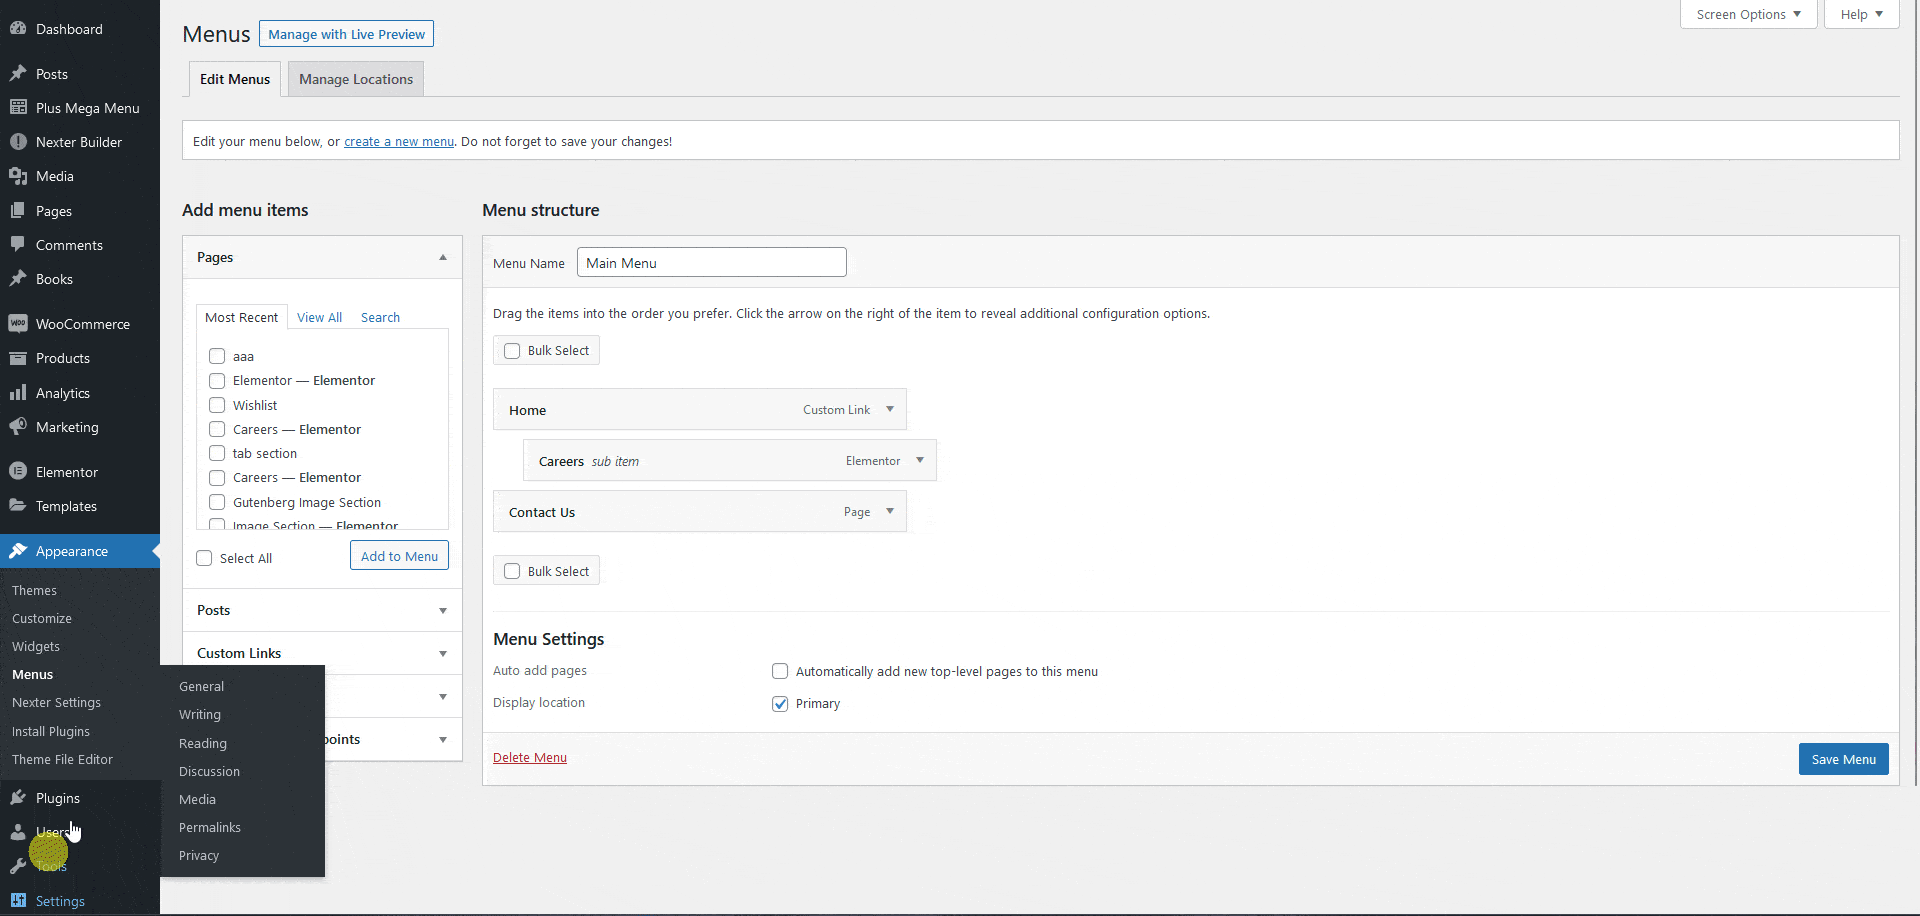Open the Elementor sidebar panel
Image resolution: width=1920 pixels, height=916 pixels.
coord(67,471)
